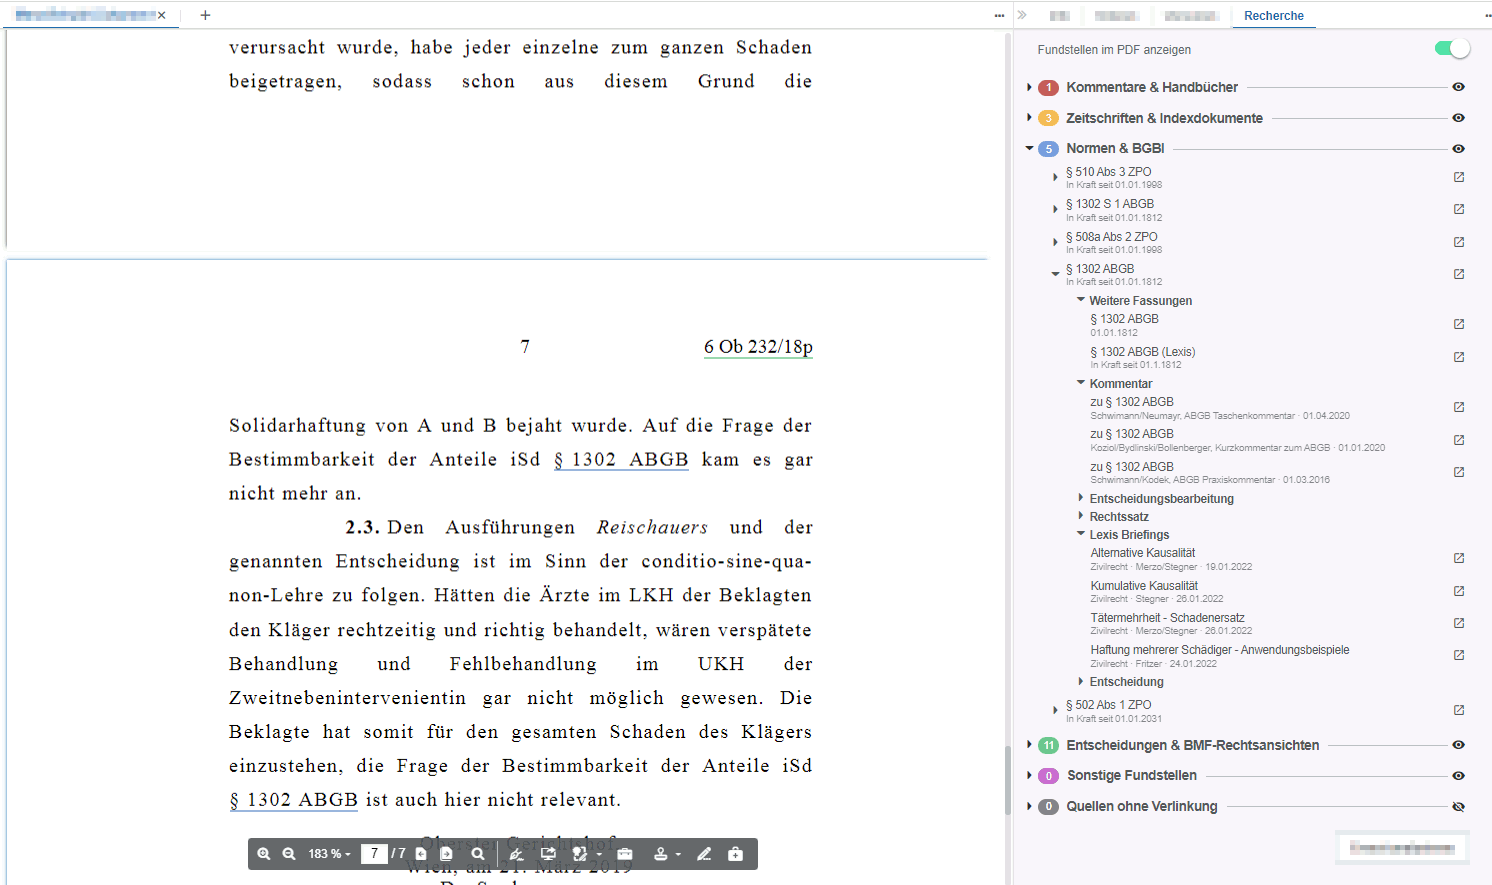Hide Normen & BGBl highlights via eye icon

(1459, 149)
